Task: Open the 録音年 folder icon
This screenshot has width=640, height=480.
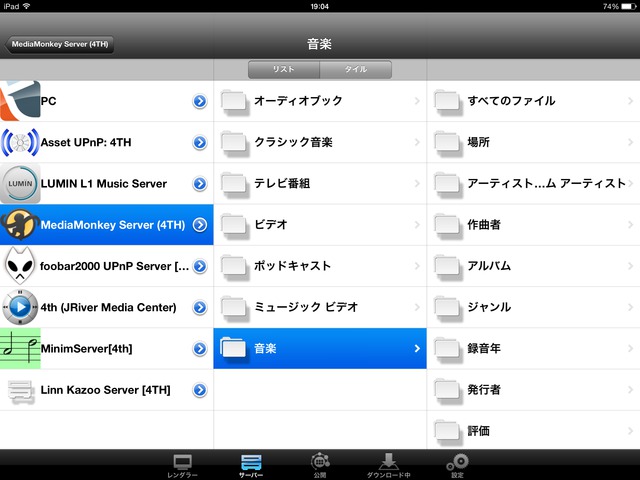Action: 447,349
